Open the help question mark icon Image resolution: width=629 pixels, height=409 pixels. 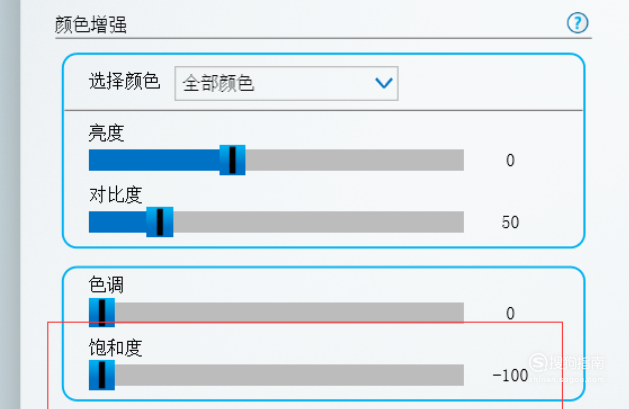(578, 23)
